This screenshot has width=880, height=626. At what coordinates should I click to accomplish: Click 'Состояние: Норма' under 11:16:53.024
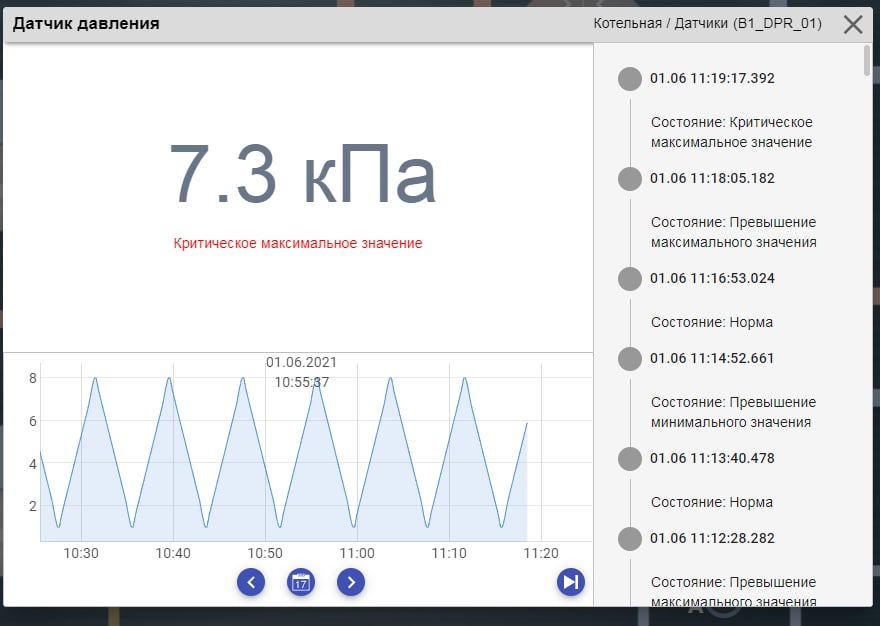pos(712,322)
